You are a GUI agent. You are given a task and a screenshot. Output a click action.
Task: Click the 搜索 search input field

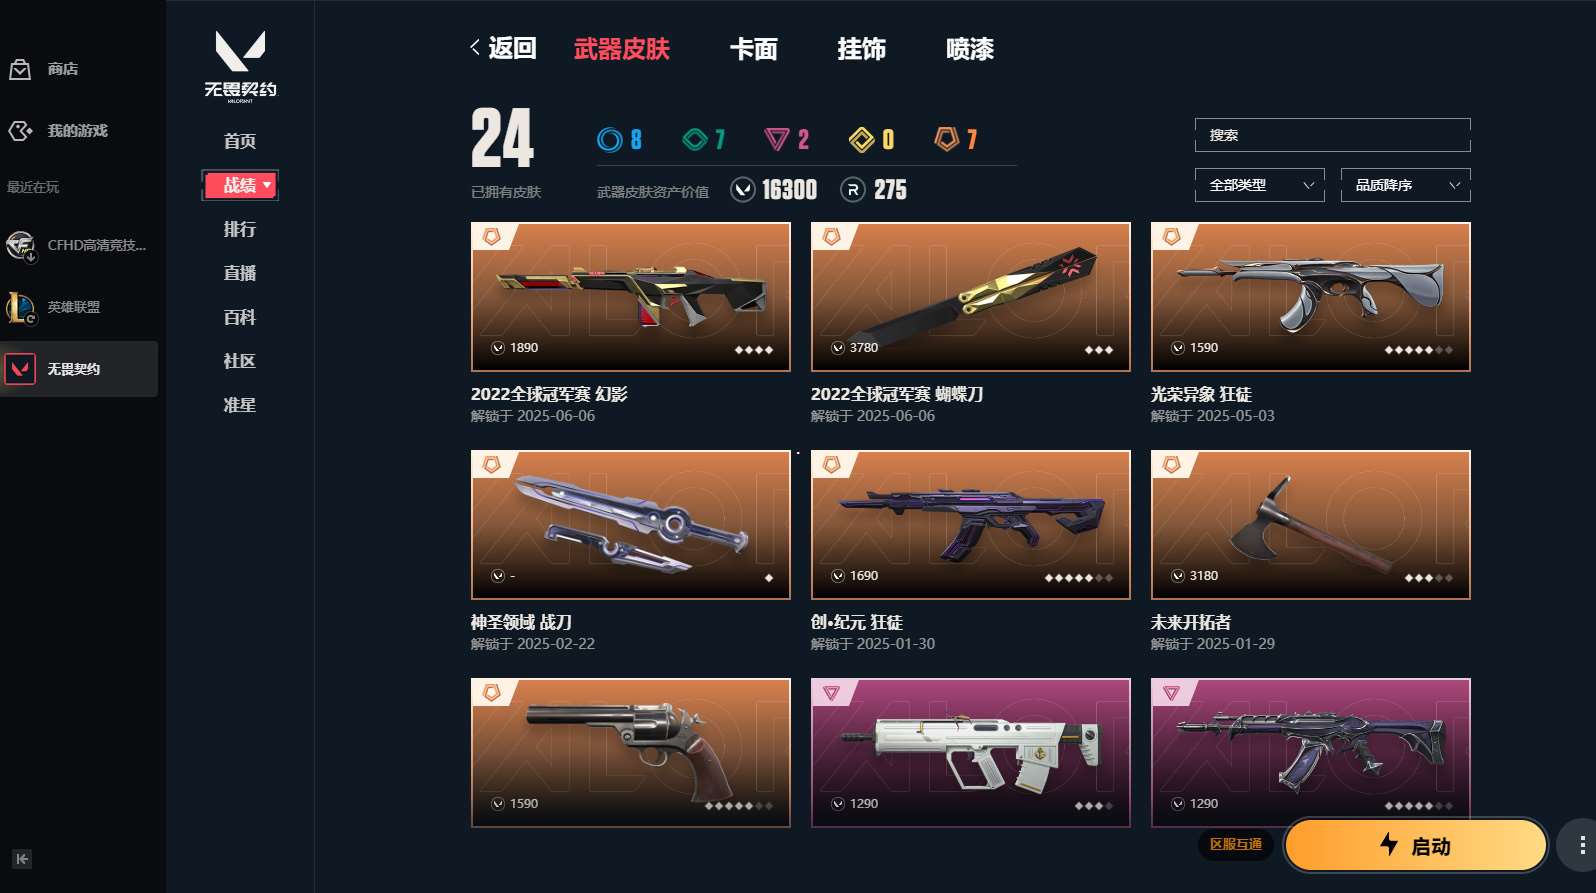pyautogui.click(x=1333, y=135)
